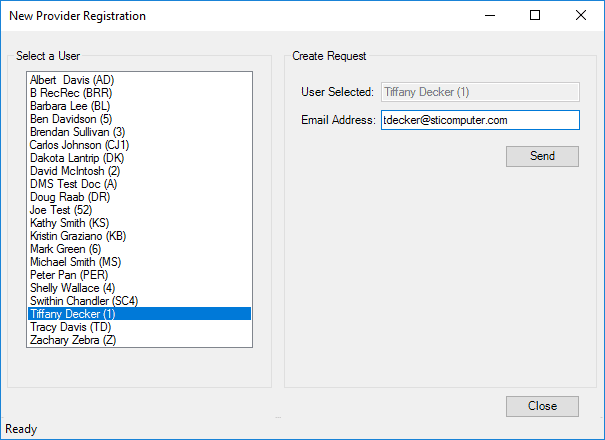Select Peter Pan (PER) in the list

click(139, 275)
